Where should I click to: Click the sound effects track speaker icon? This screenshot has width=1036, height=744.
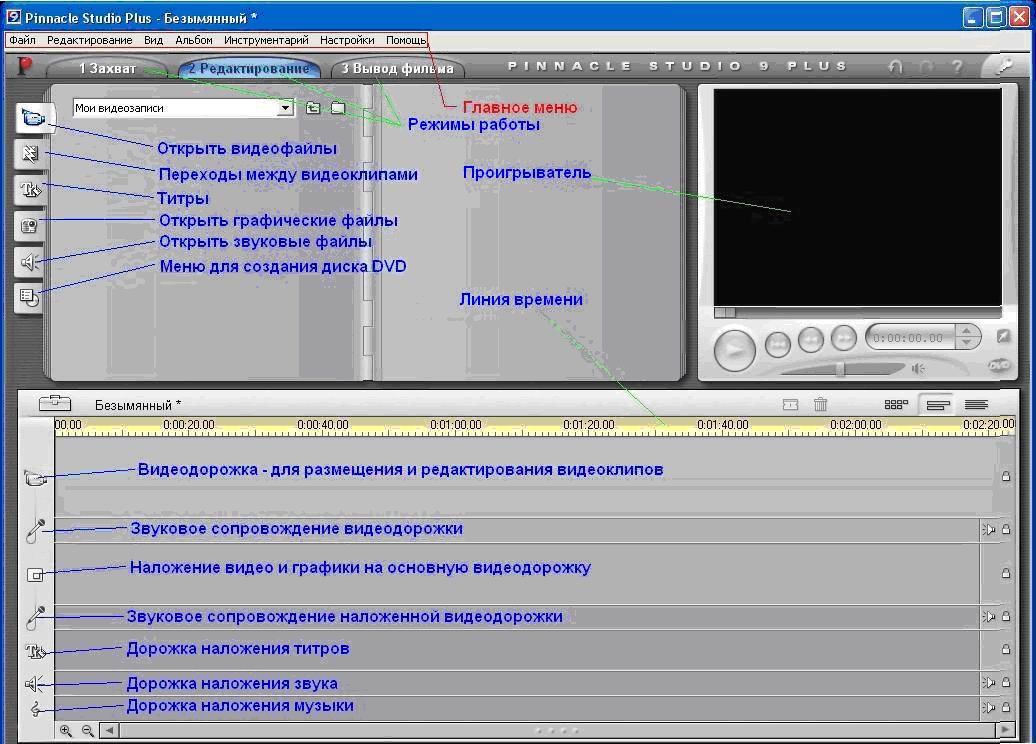pos(34,683)
